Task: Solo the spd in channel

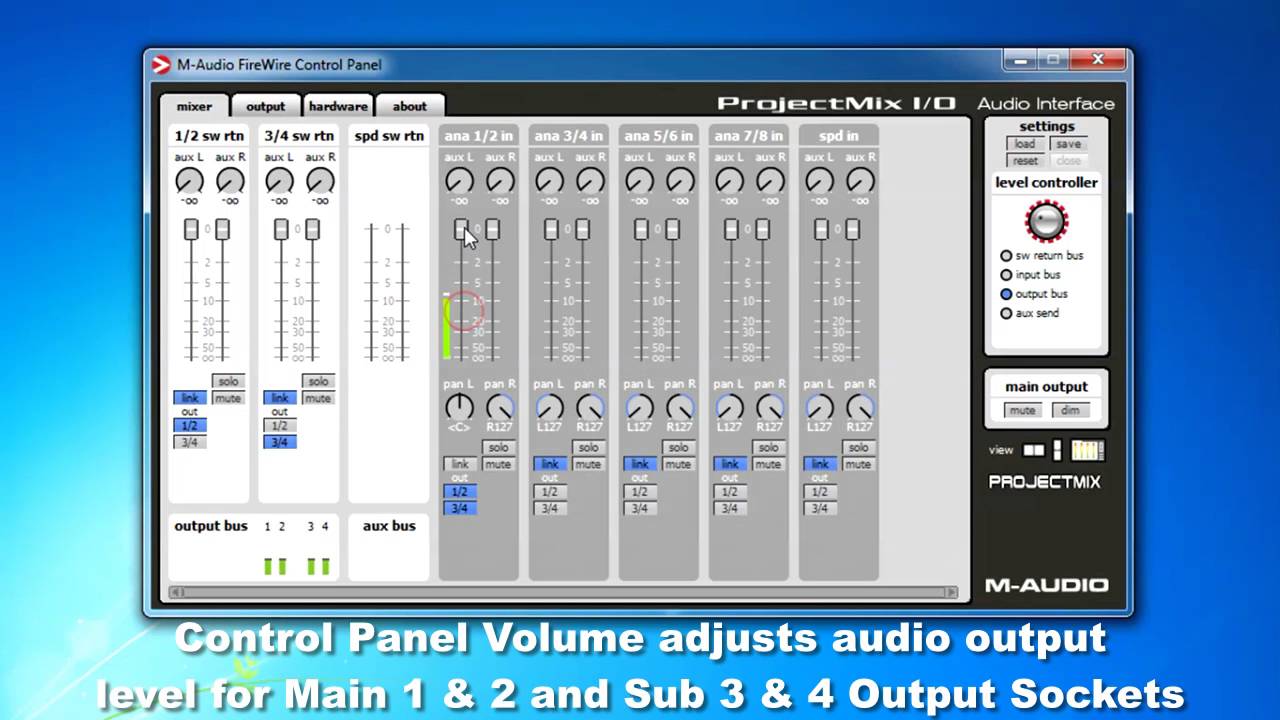Action: click(858, 448)
